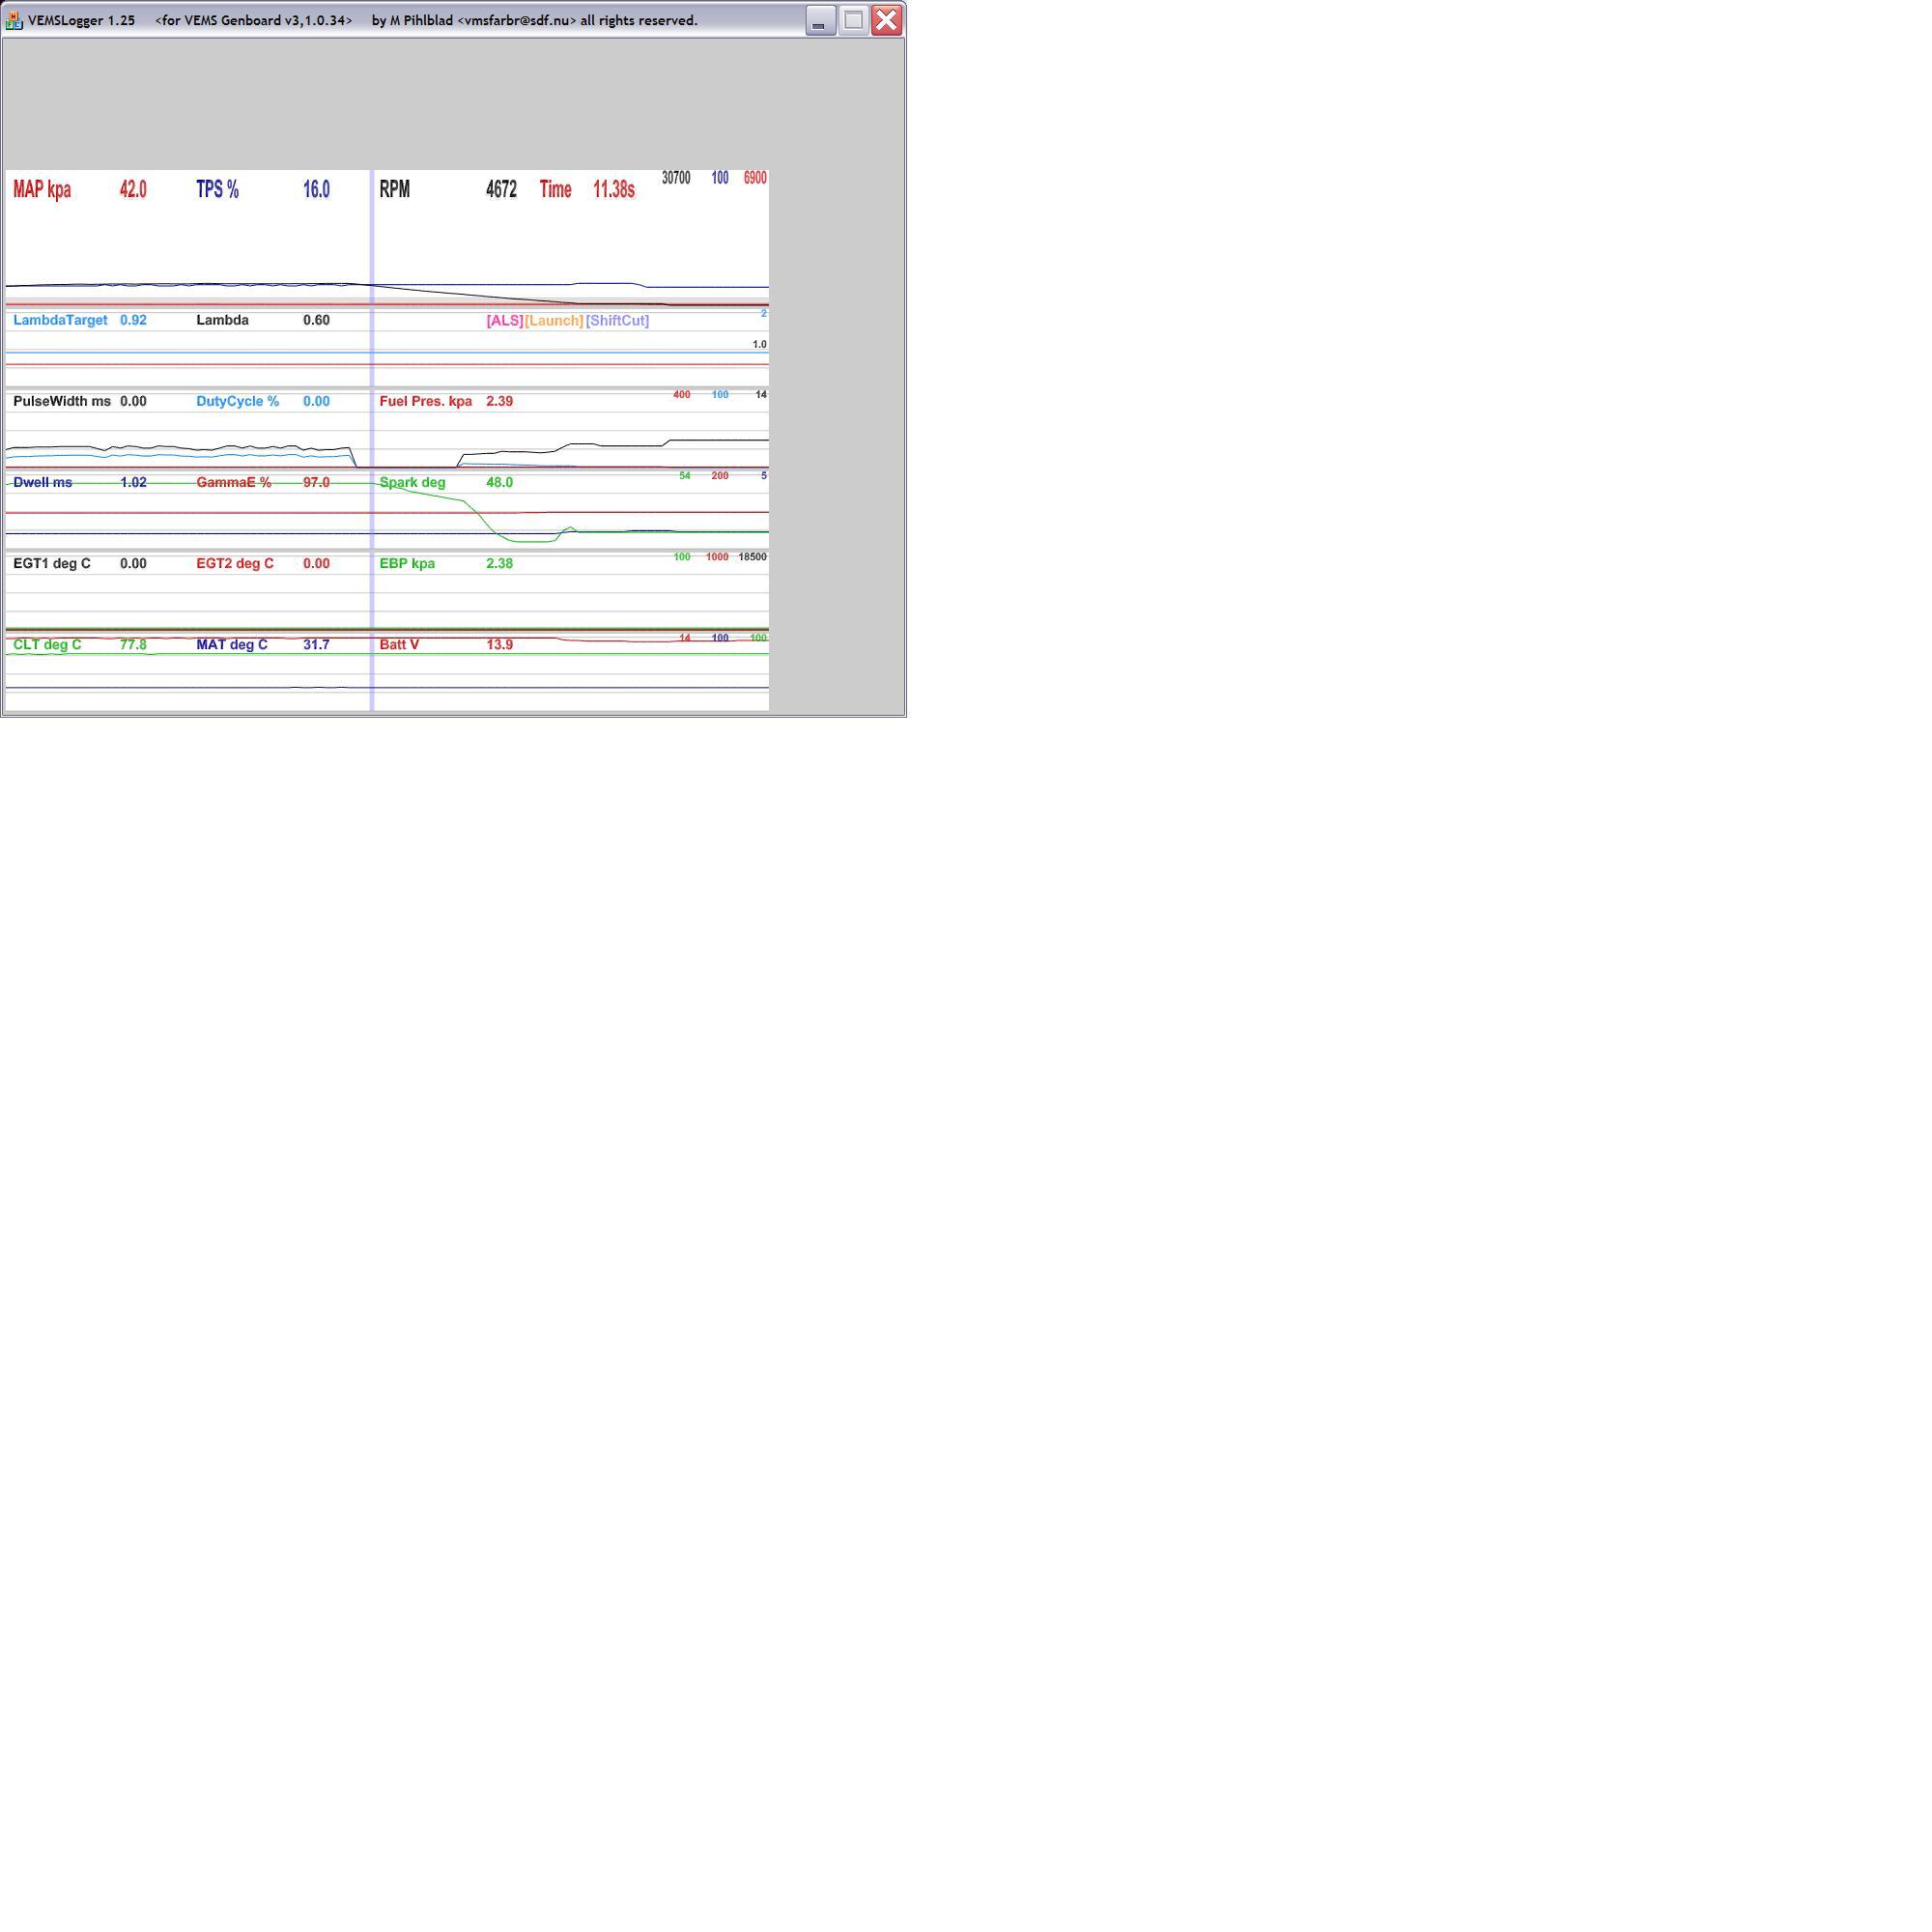Click the battery voltage value 13.9
The width and height of the screenshot is (1932, 1932).
(x=499, y=645)
